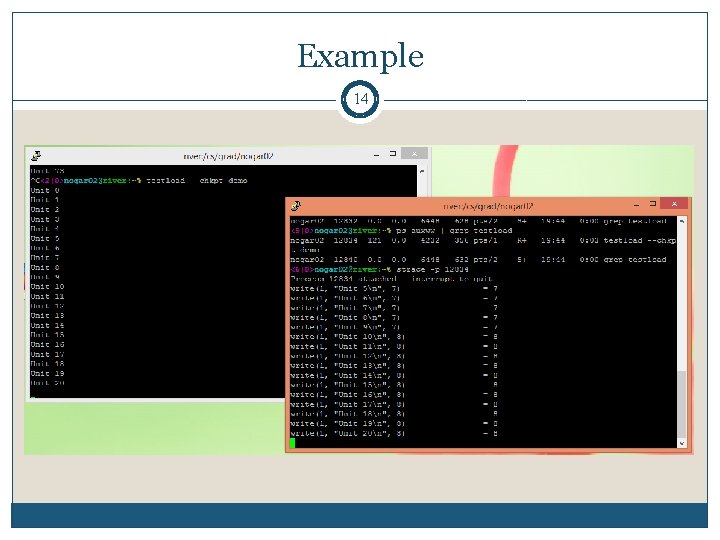Click the front terminal title bar text
The height and width of the screenshot is (540, 720).
coord(488,206)
